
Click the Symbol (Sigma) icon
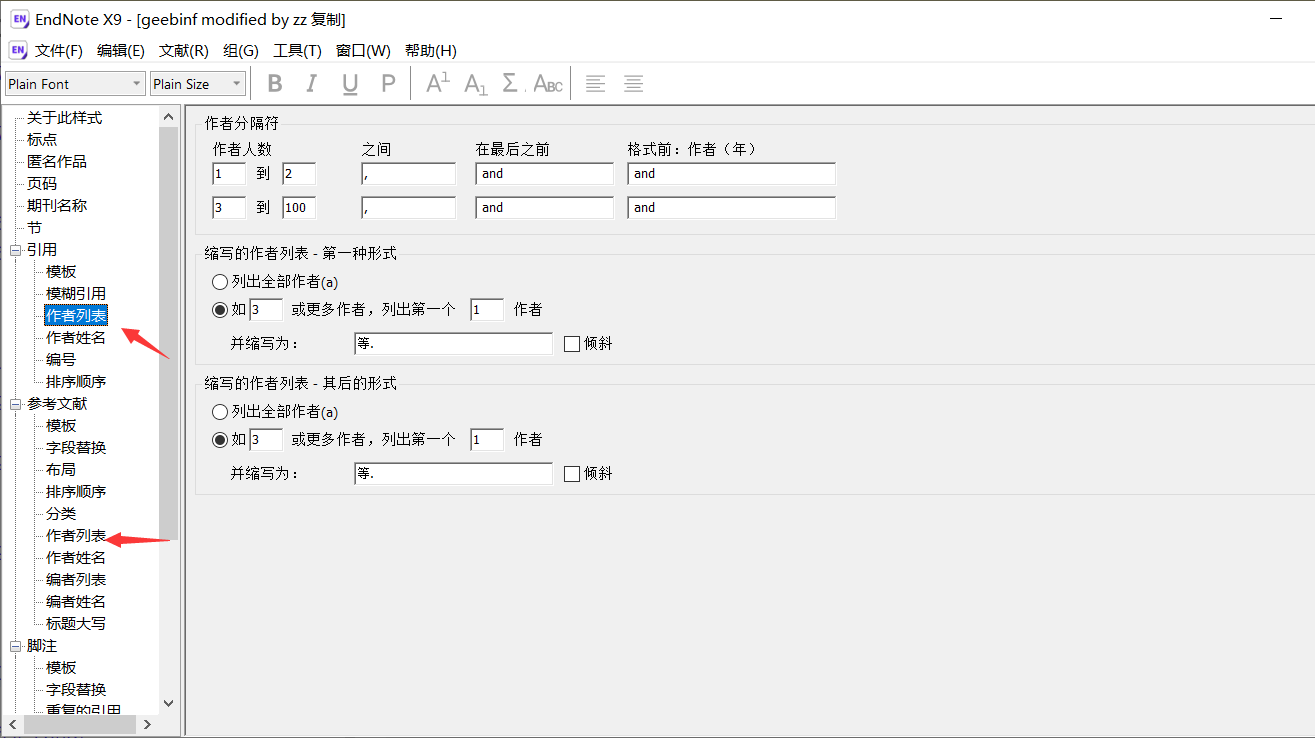[x=511, y=84]
